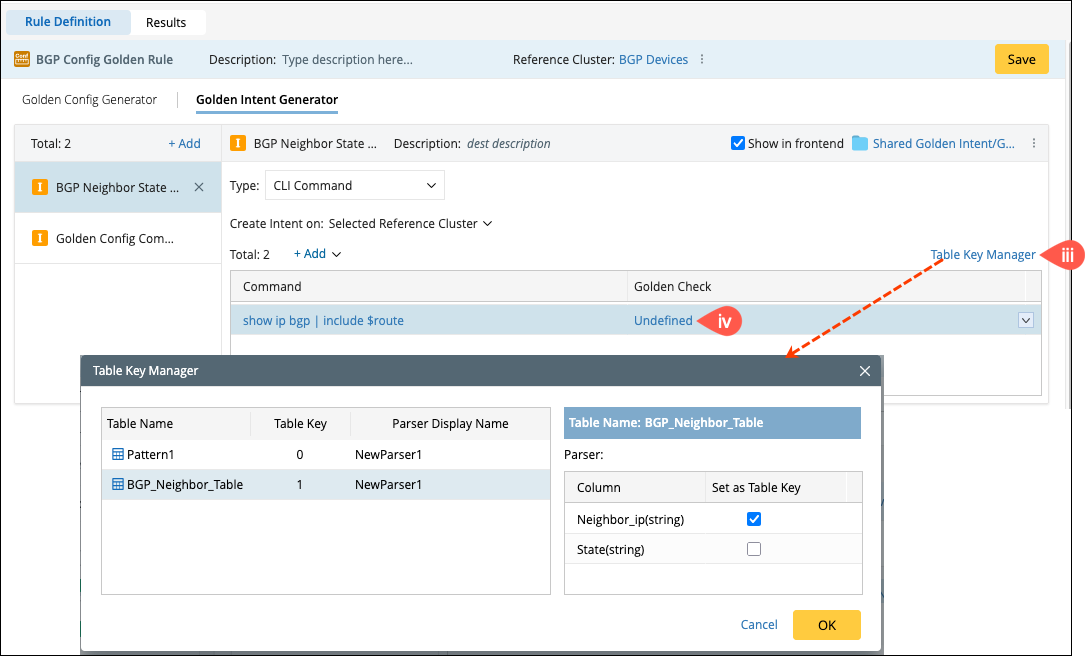
Task: Click the yellow Save button
Action: pyautogui.click(x=1021, y=60)
